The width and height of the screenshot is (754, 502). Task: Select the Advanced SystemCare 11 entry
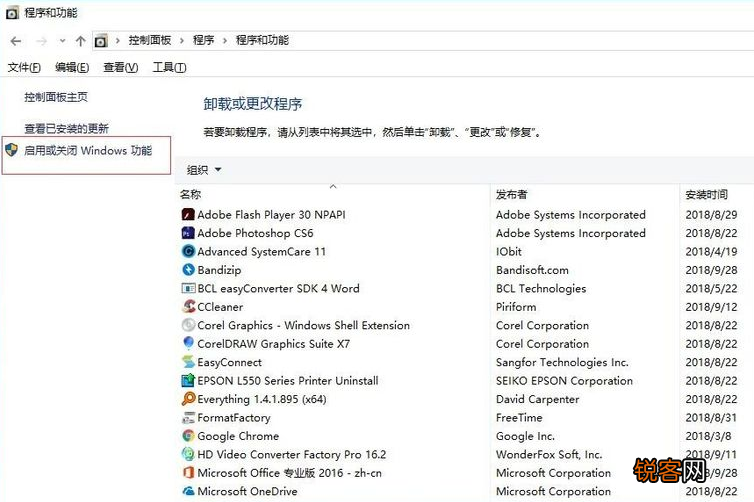pyautogui.click(x=262, y=251)
